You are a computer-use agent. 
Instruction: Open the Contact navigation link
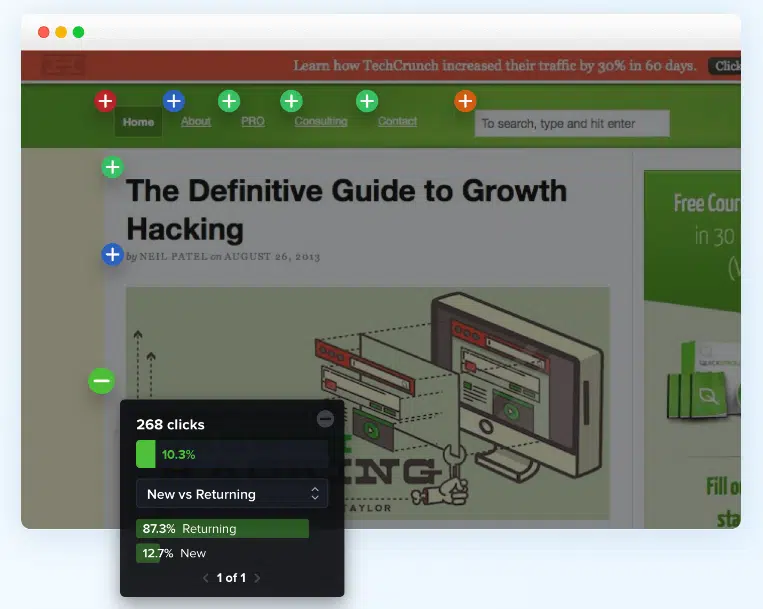pyautogui.click(x=397, y=122)
